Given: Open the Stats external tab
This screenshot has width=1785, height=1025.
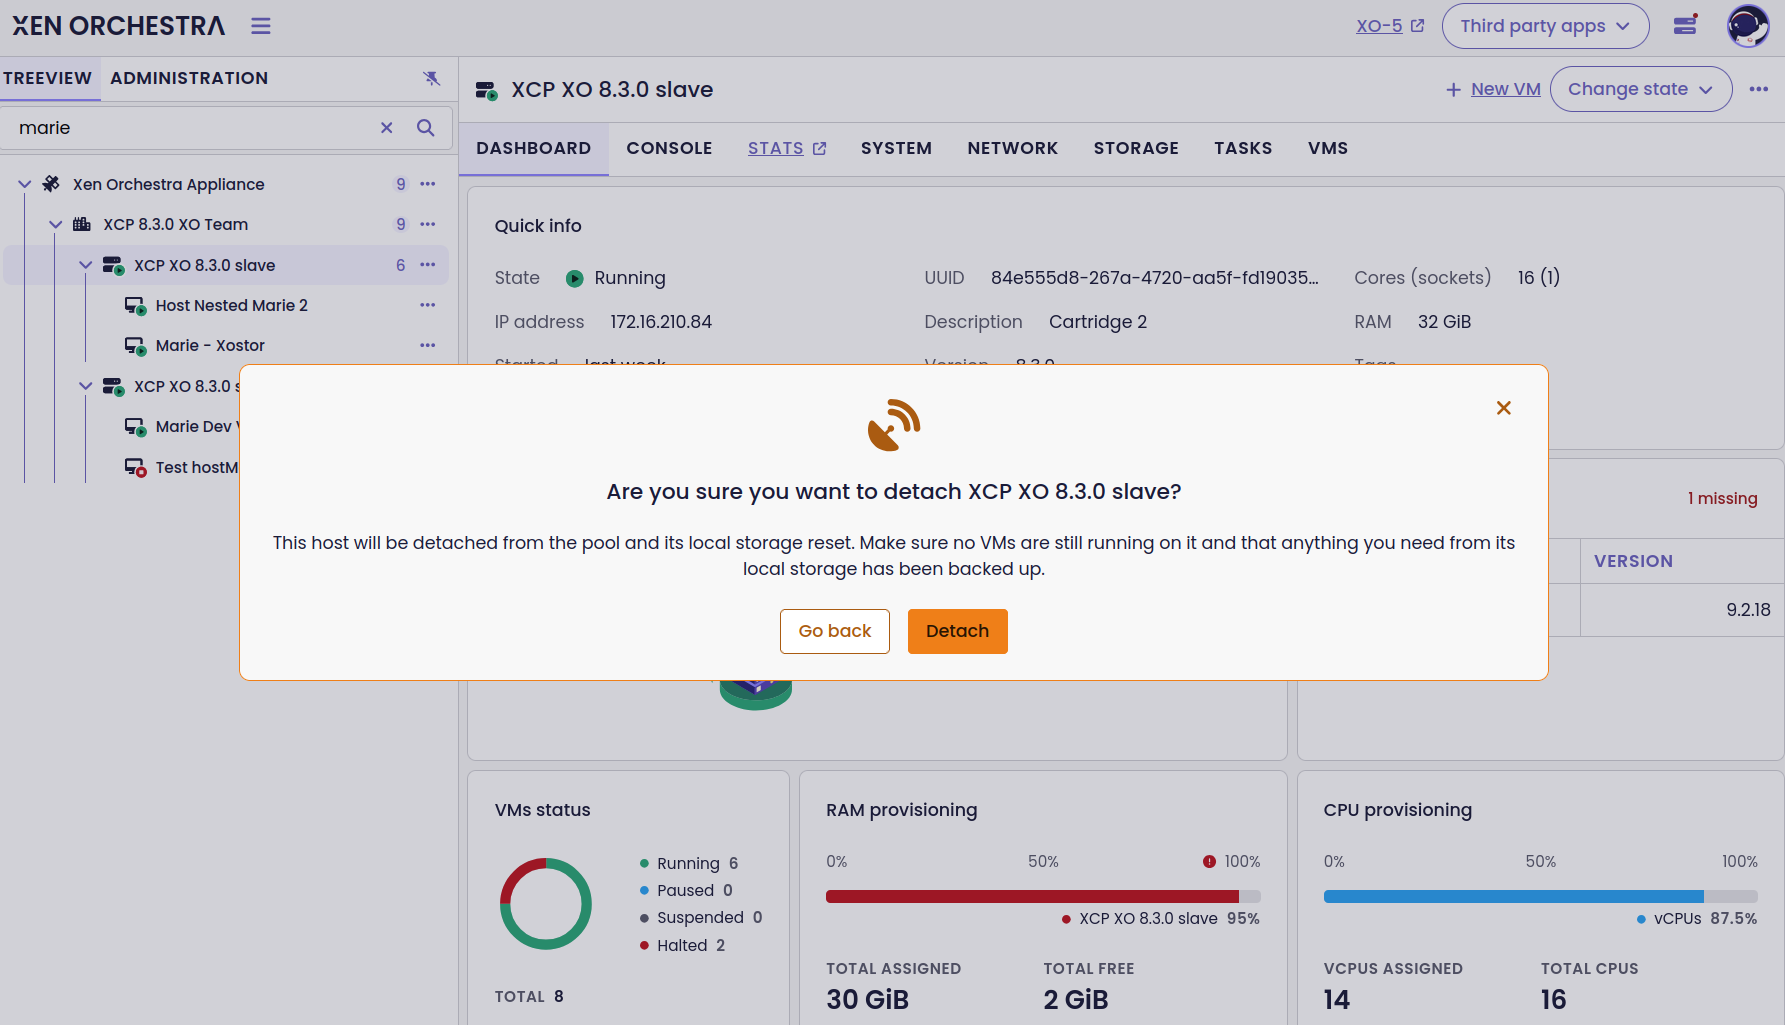Looking at the screenshot, I should coord(787,148).
